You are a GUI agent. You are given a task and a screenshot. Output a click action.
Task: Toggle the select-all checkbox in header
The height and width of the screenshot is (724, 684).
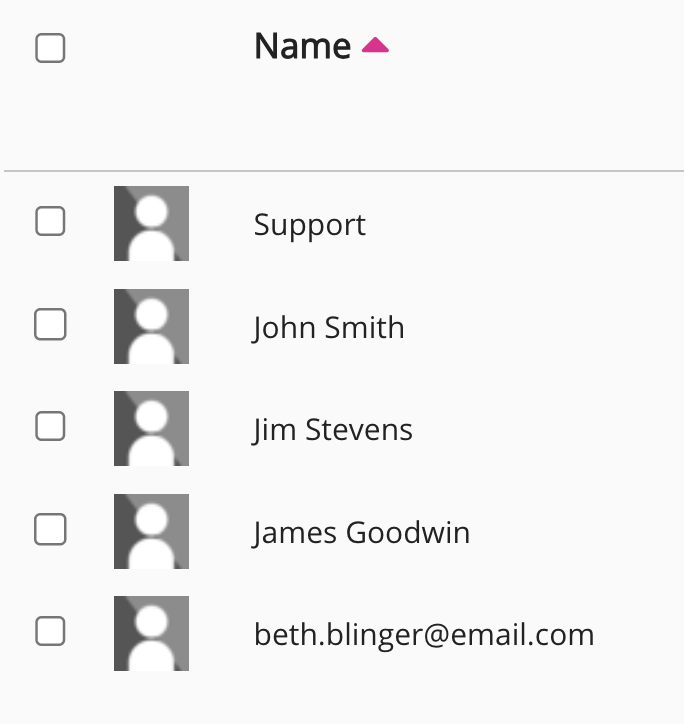click(x=50, y=48)
